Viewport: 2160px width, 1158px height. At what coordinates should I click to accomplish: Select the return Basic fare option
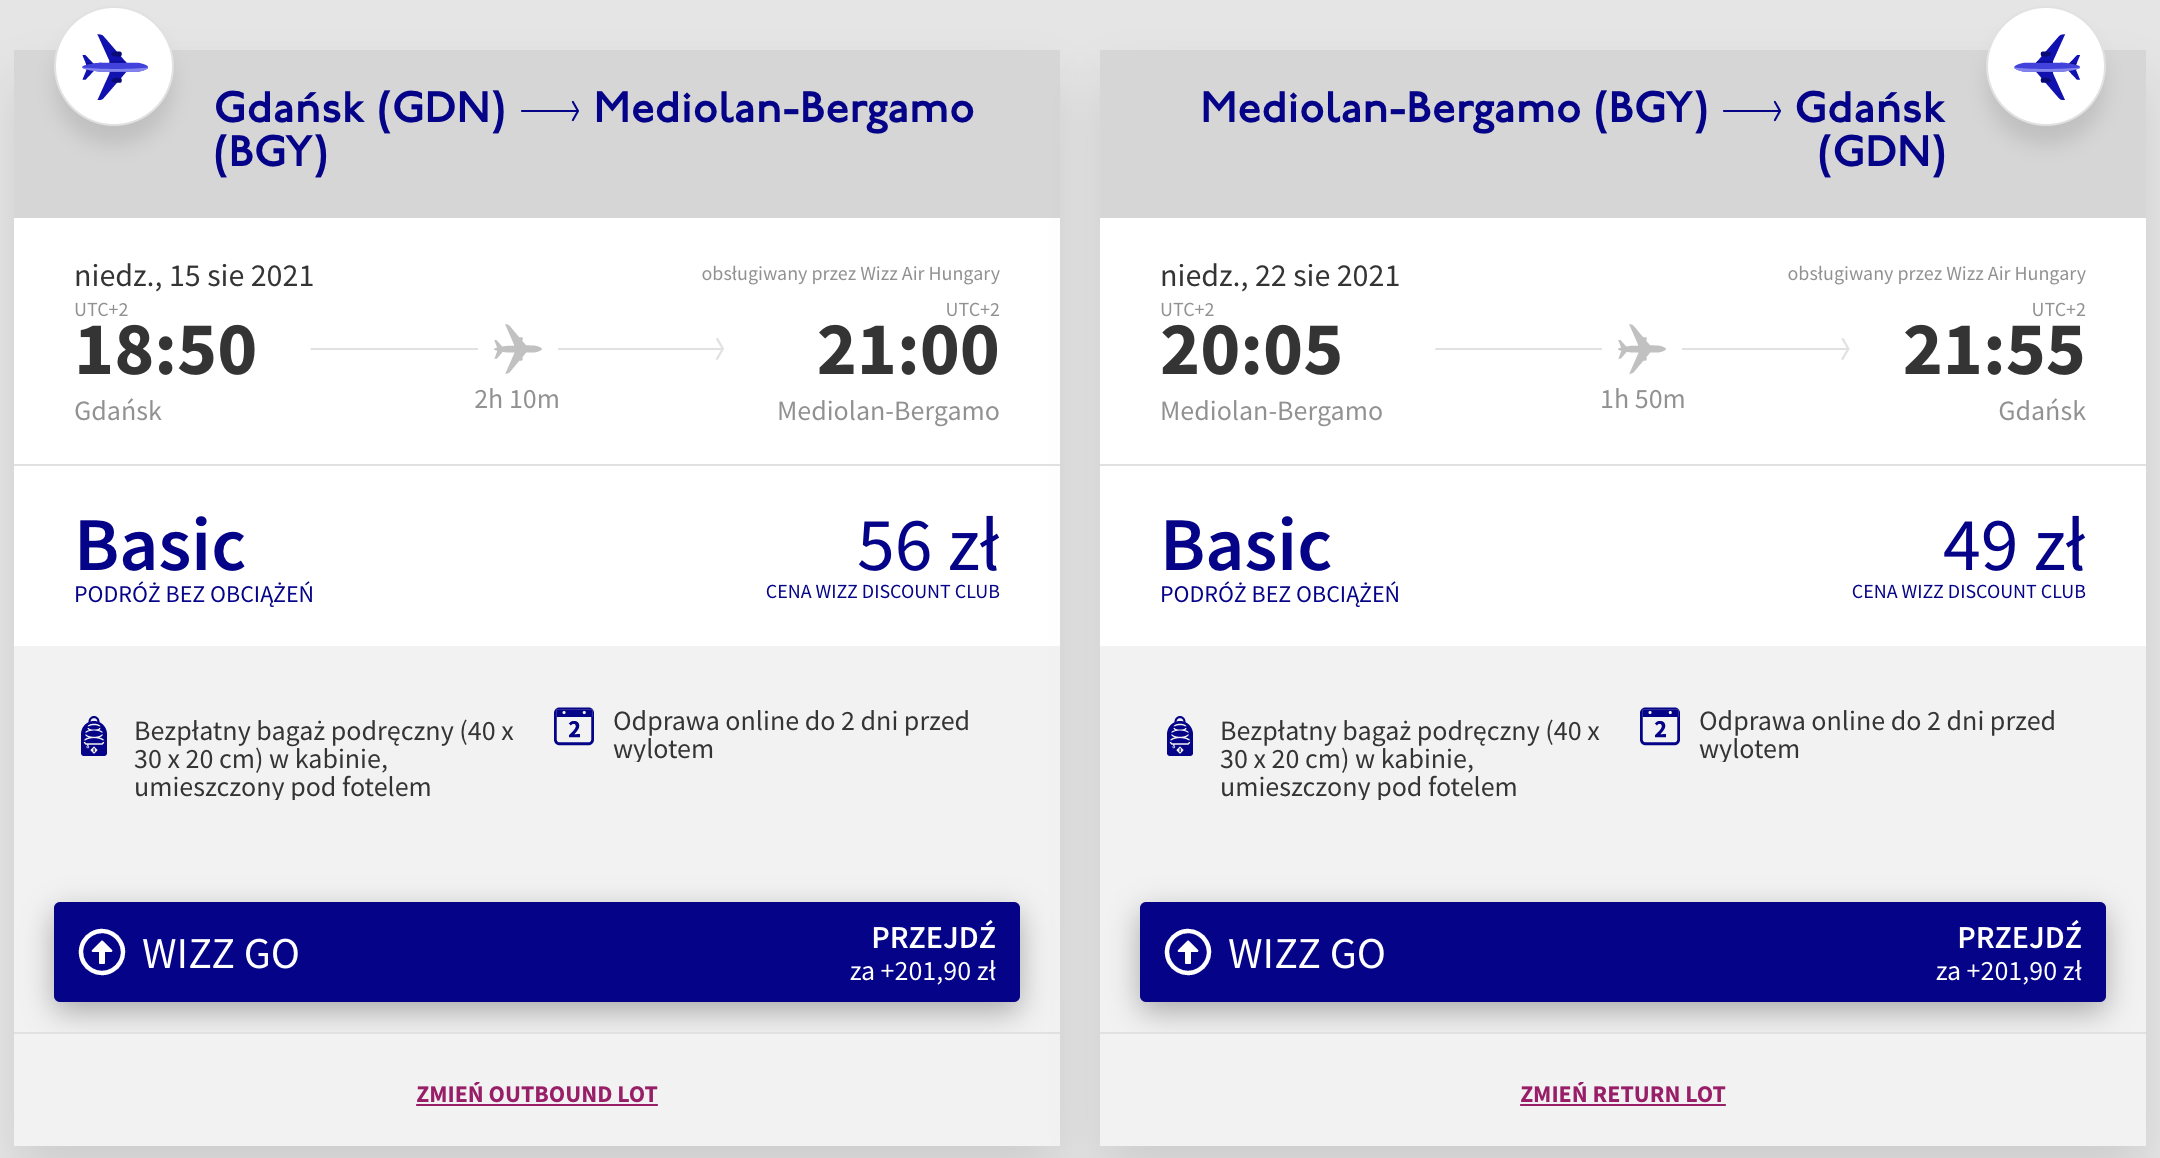(1245, 545)
